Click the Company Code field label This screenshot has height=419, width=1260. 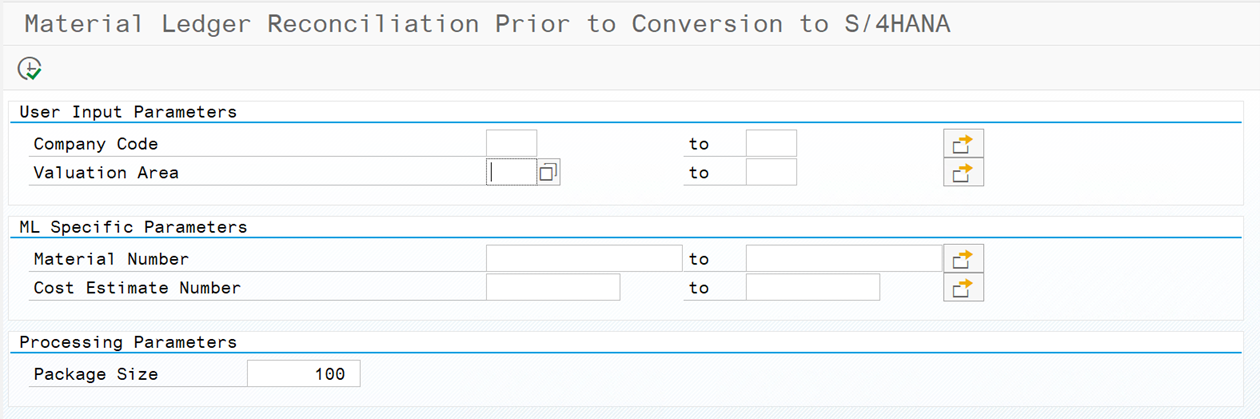96,144
